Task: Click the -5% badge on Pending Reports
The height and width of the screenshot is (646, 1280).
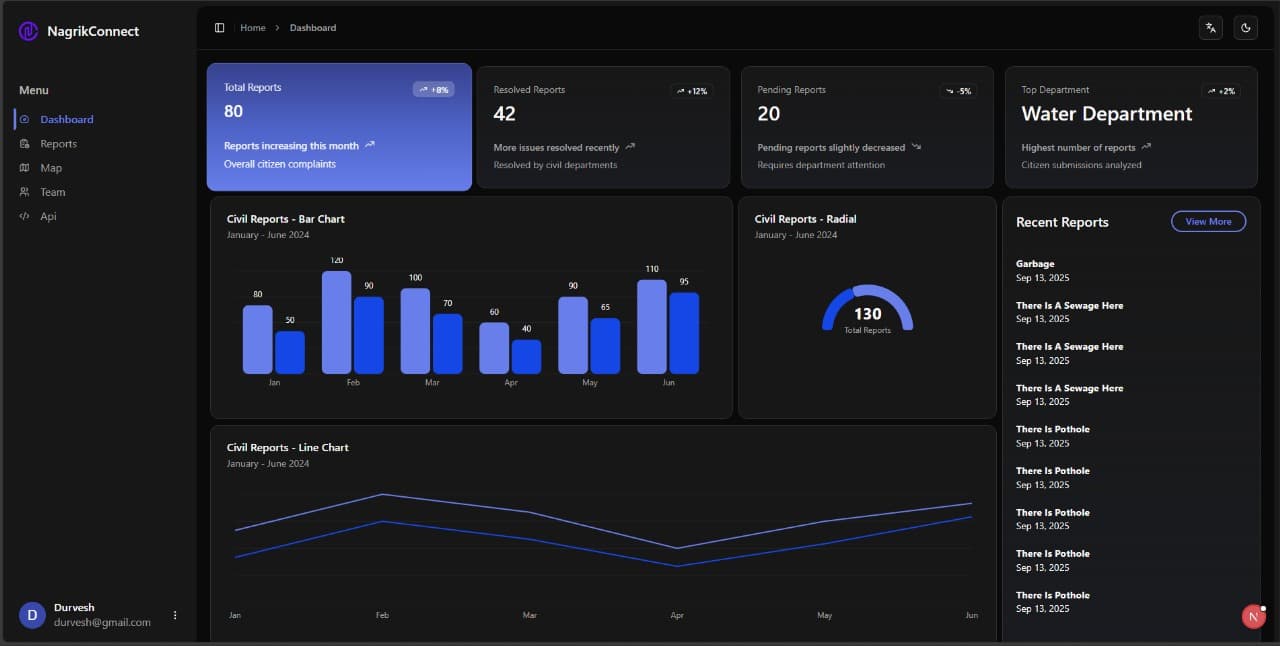Action: [958, 91]
